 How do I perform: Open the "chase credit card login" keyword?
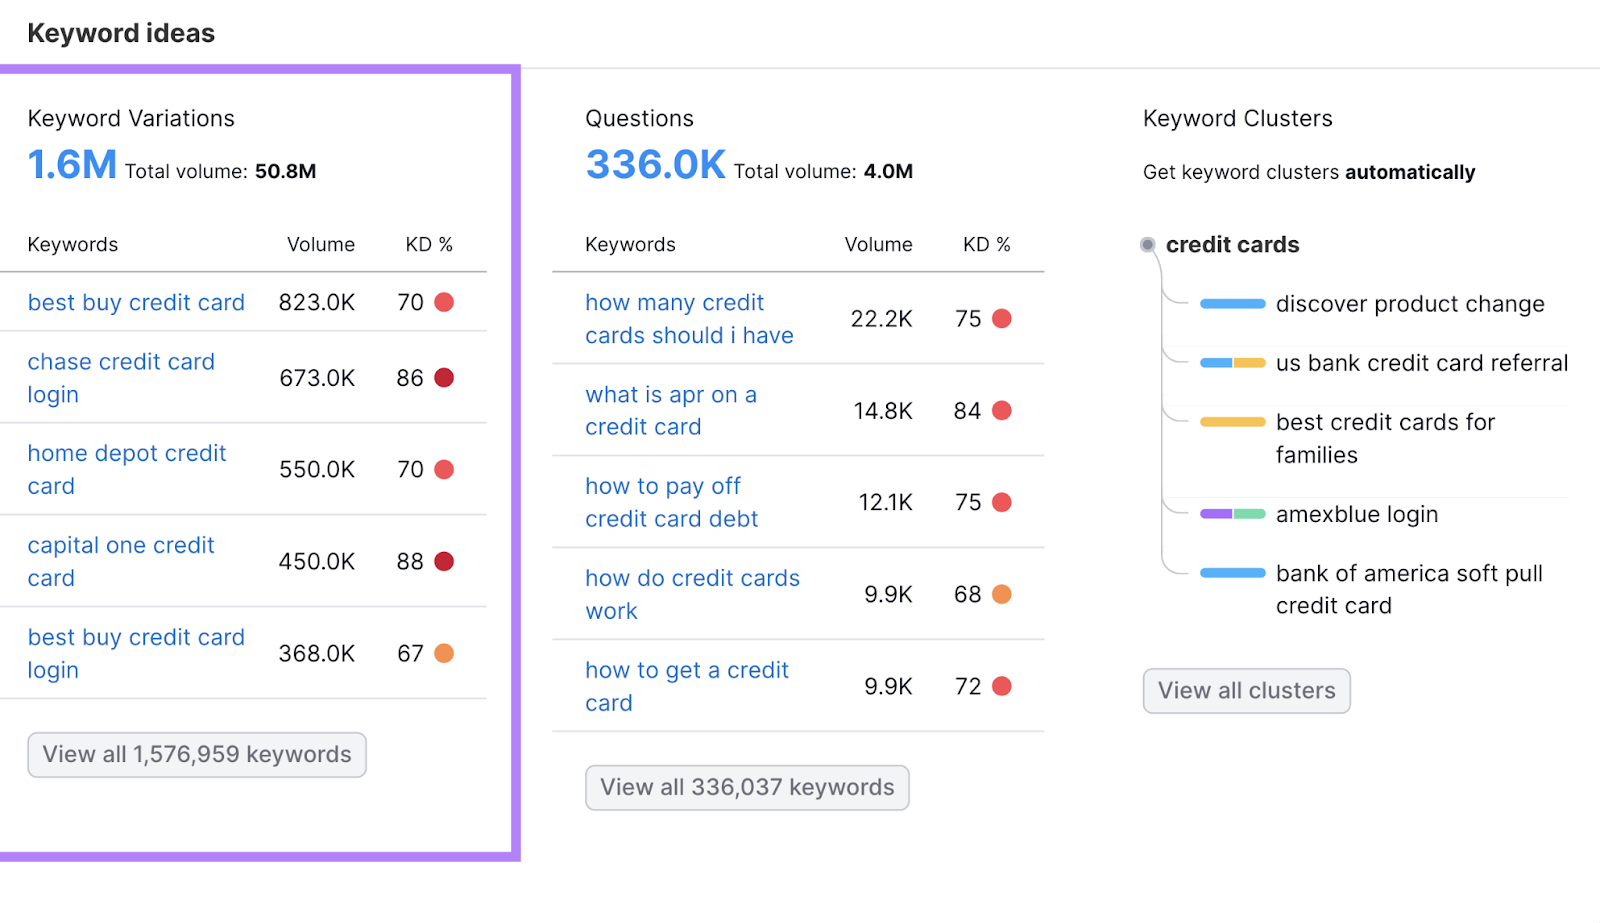click(121, 378)
